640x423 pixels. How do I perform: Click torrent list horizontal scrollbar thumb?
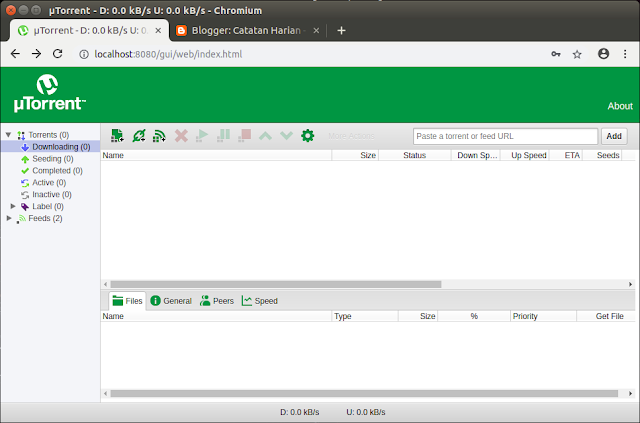point(276,284)
